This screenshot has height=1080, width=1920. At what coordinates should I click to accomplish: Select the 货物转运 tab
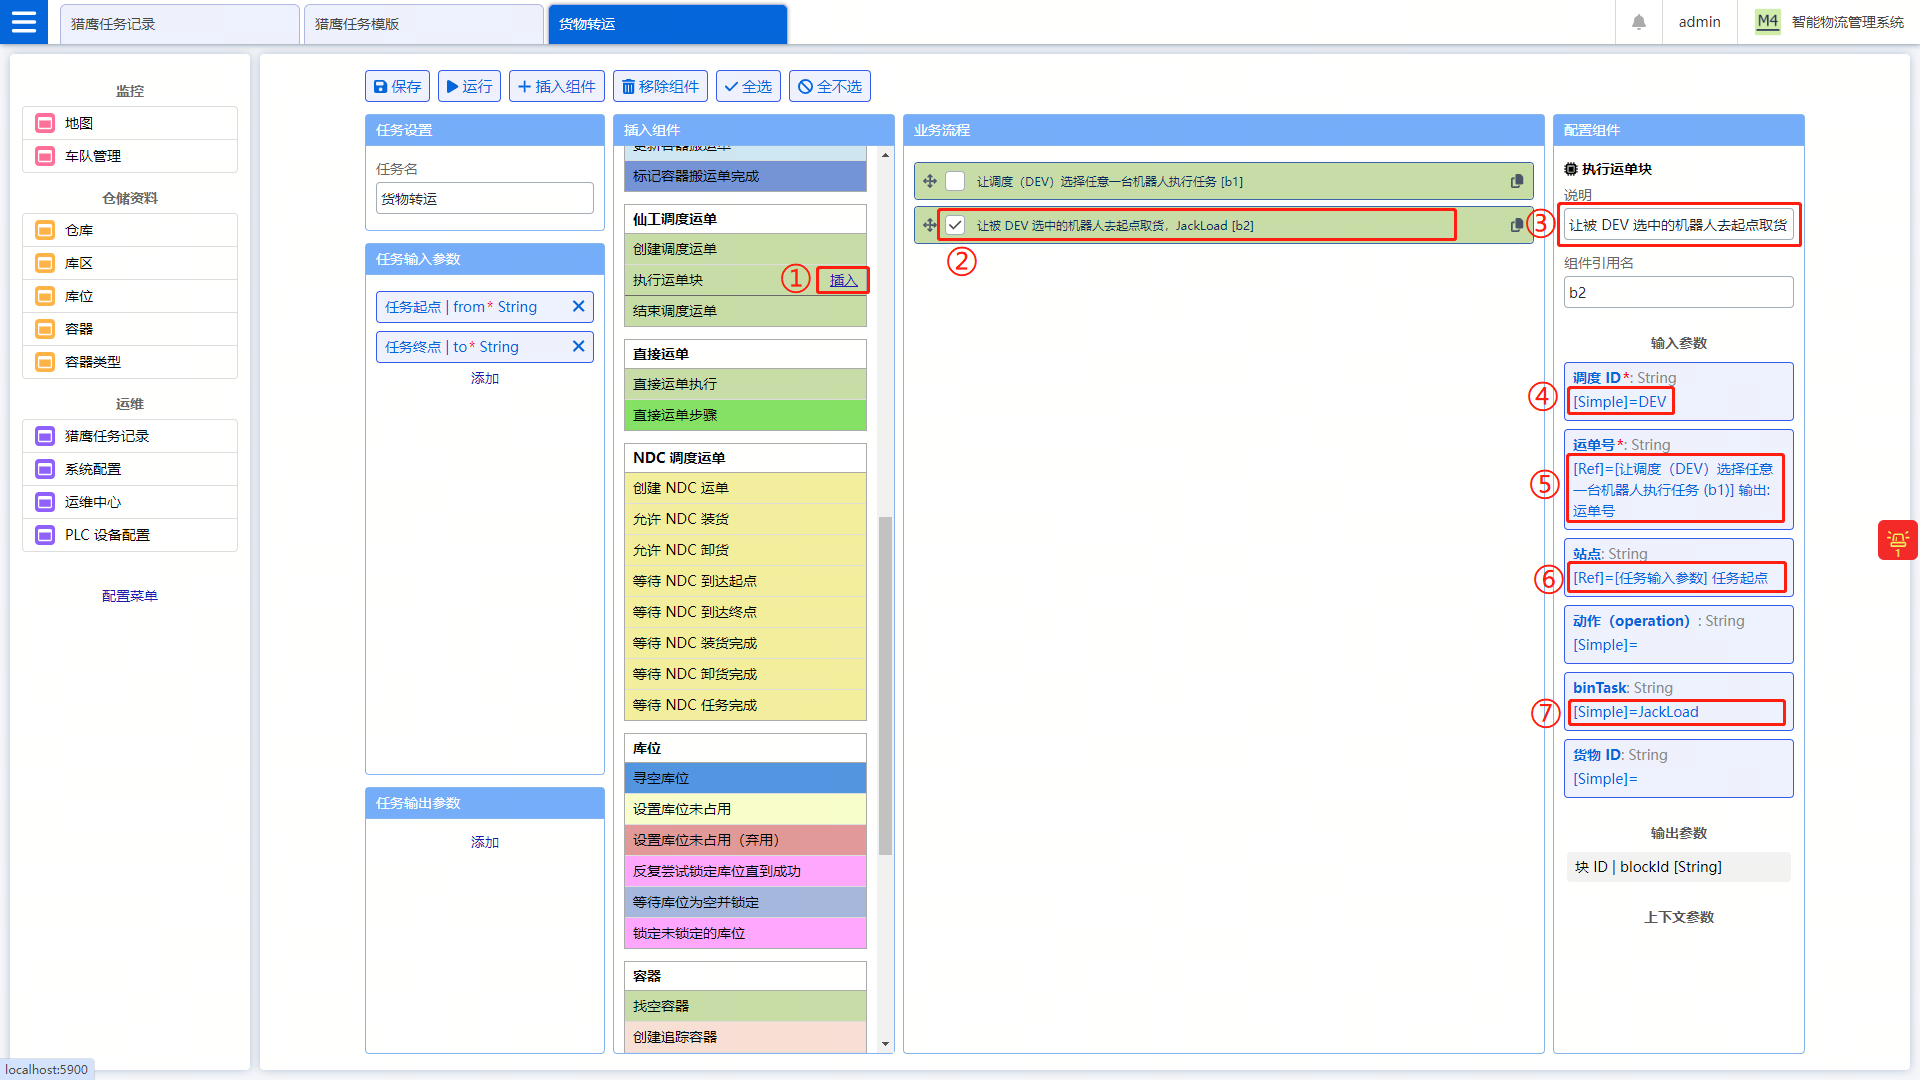coord(668,24)
